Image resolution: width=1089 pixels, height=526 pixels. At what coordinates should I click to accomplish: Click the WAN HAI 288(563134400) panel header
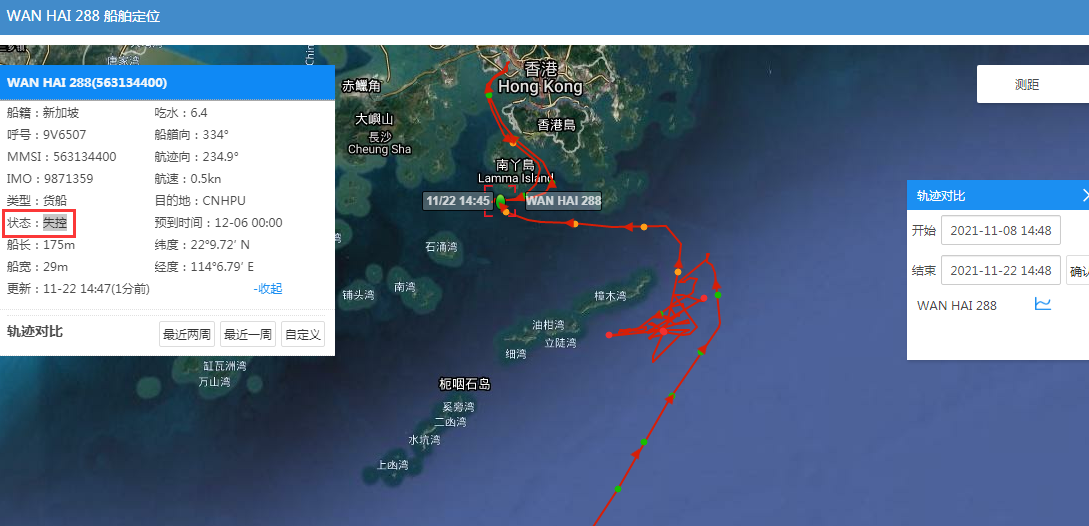(x=167, y=83)
